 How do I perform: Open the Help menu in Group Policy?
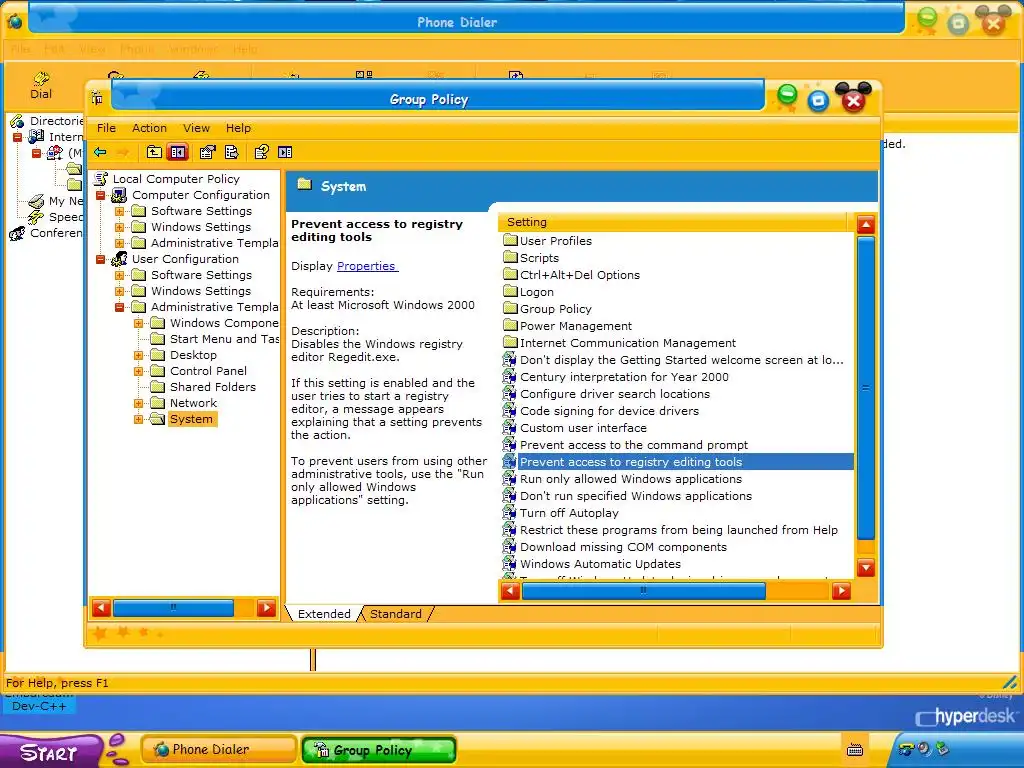pos(238,128)
